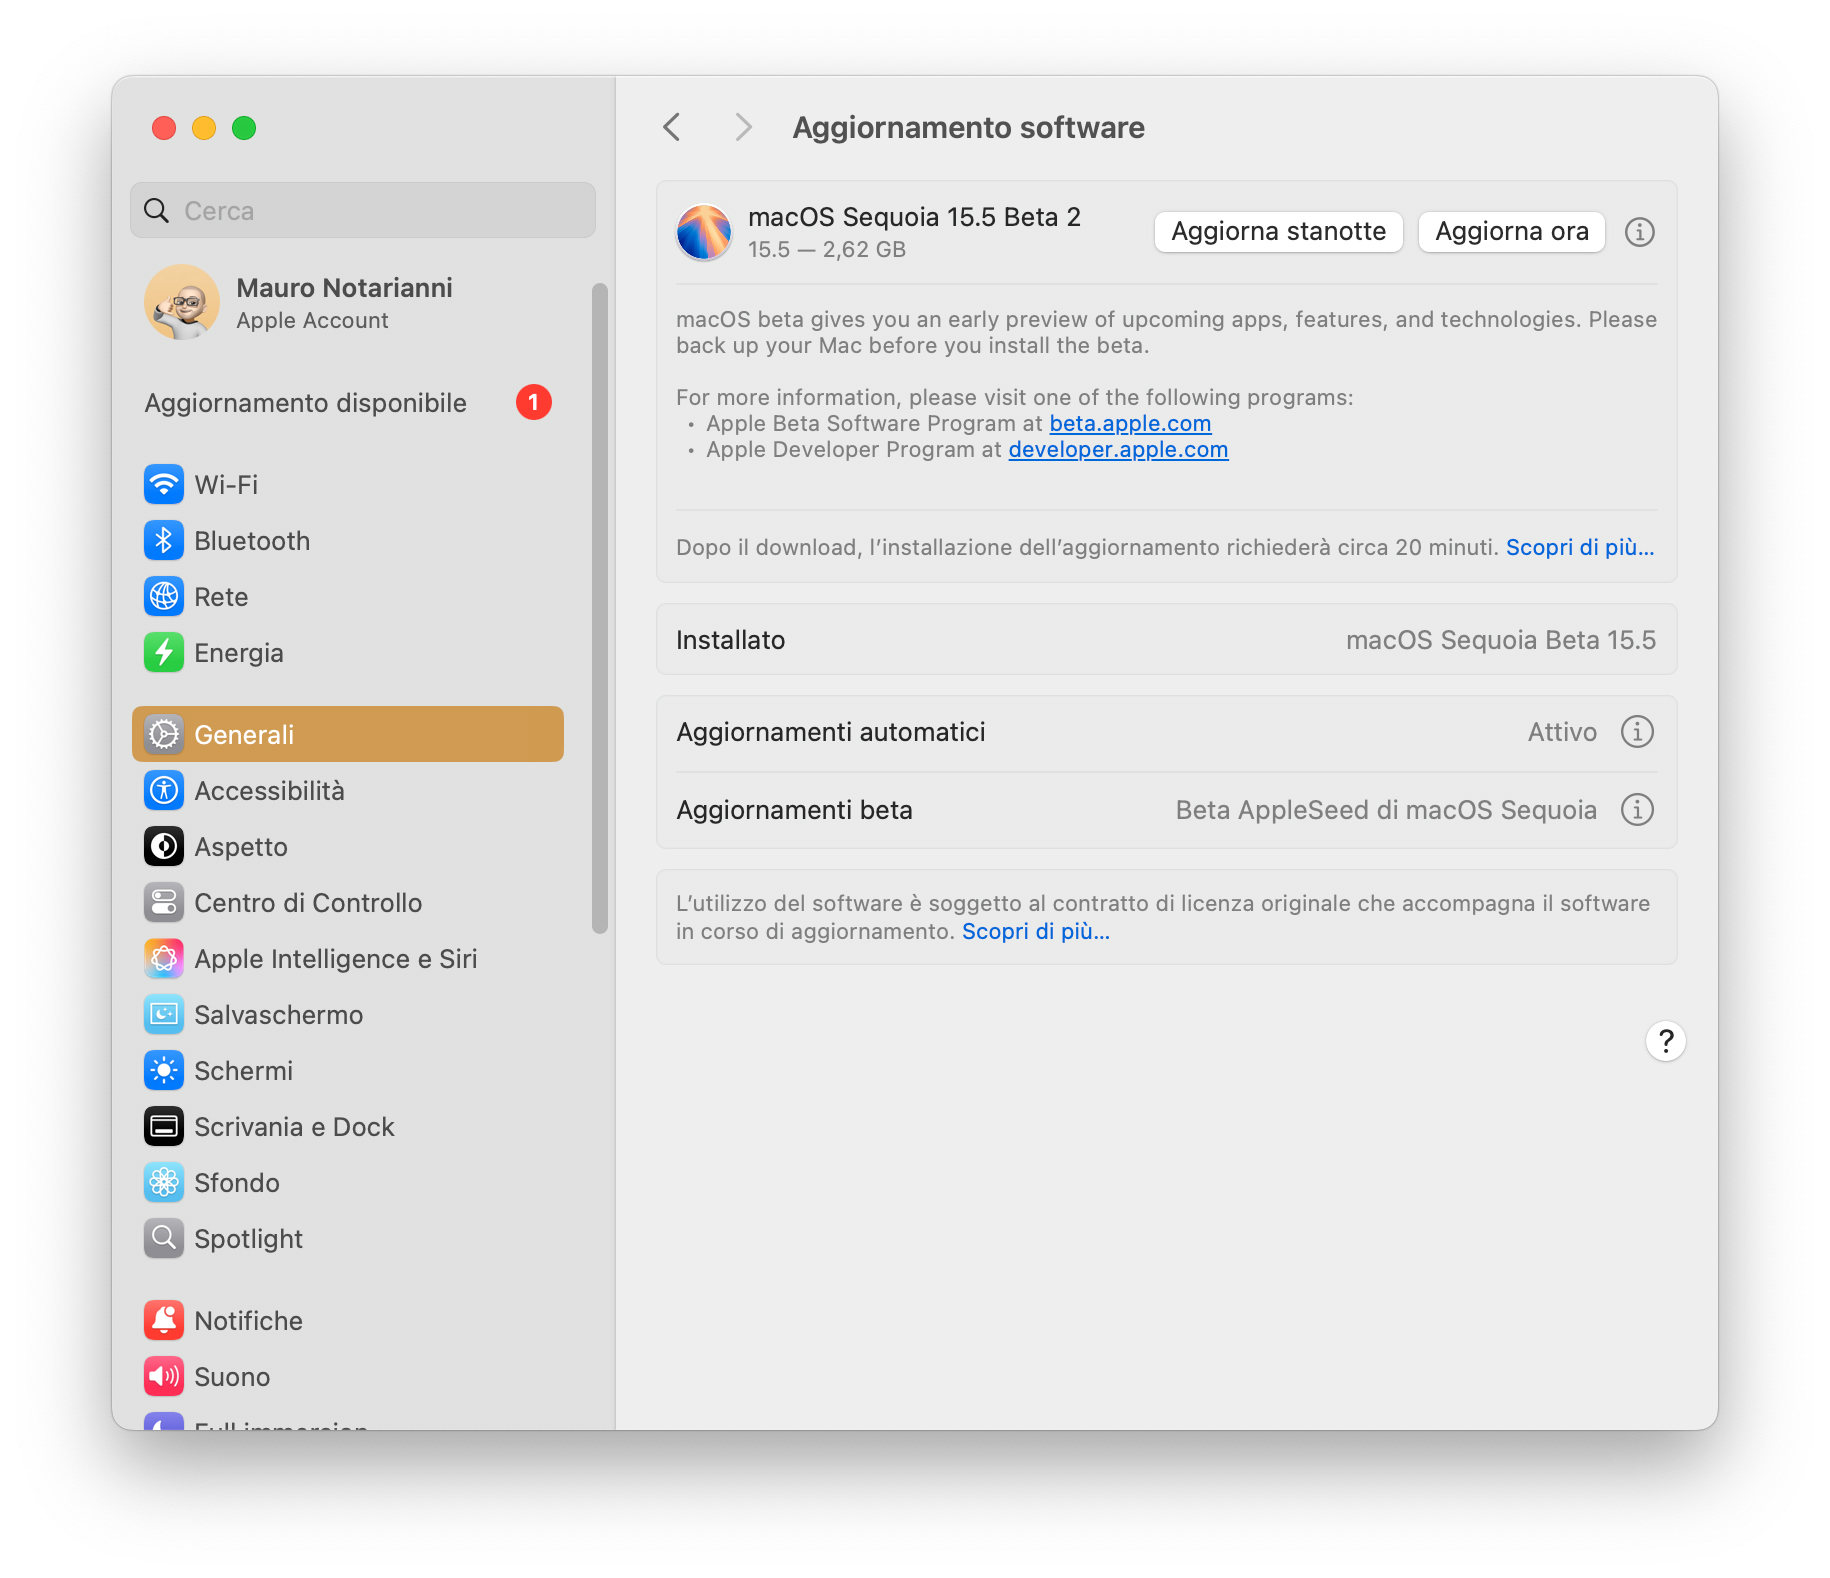
Task: Open Scrivania e Dock settings
Action: 348,1127
